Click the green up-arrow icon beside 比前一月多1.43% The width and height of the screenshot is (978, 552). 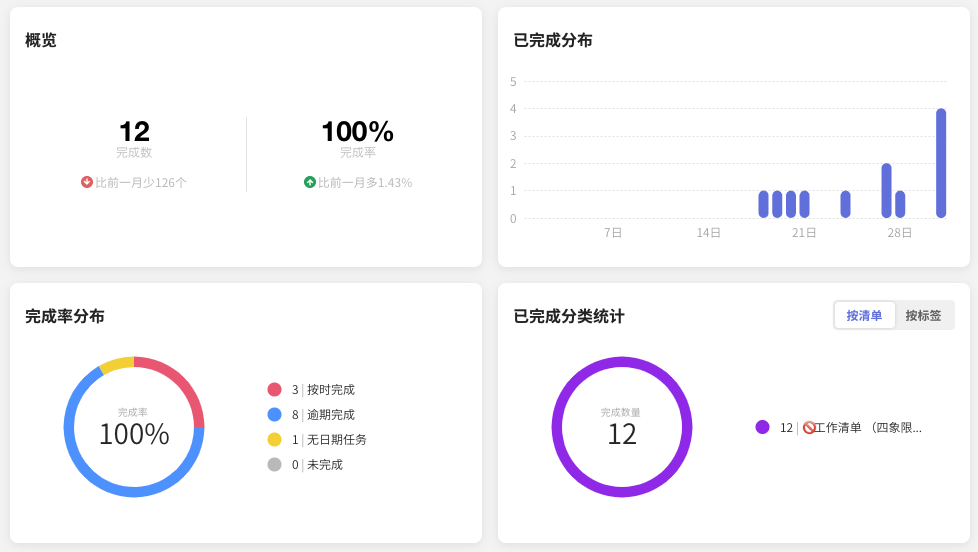pyautogui.click(x=309, y=182)
